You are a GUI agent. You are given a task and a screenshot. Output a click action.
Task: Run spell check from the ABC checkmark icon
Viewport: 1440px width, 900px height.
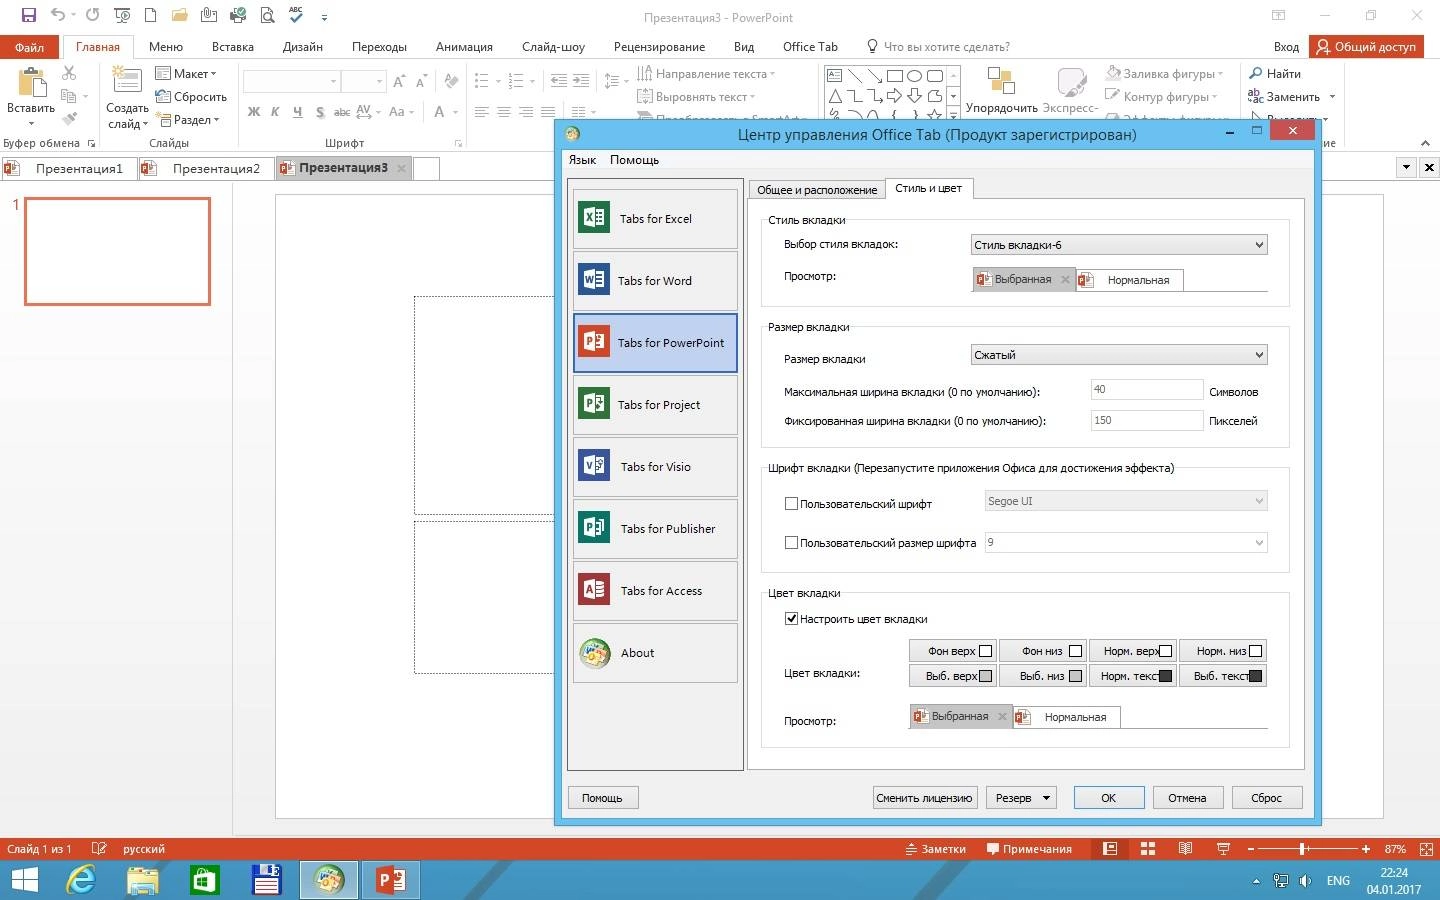(x=296, y=15)
